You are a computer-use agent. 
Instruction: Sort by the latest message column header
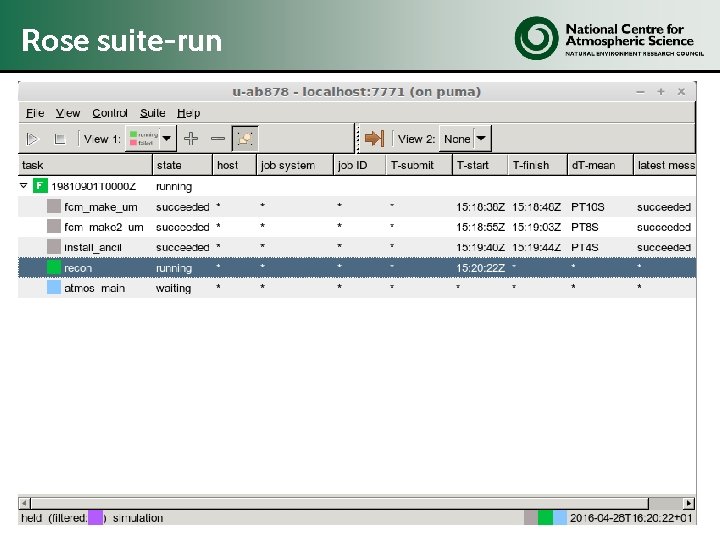coord(664,165)
